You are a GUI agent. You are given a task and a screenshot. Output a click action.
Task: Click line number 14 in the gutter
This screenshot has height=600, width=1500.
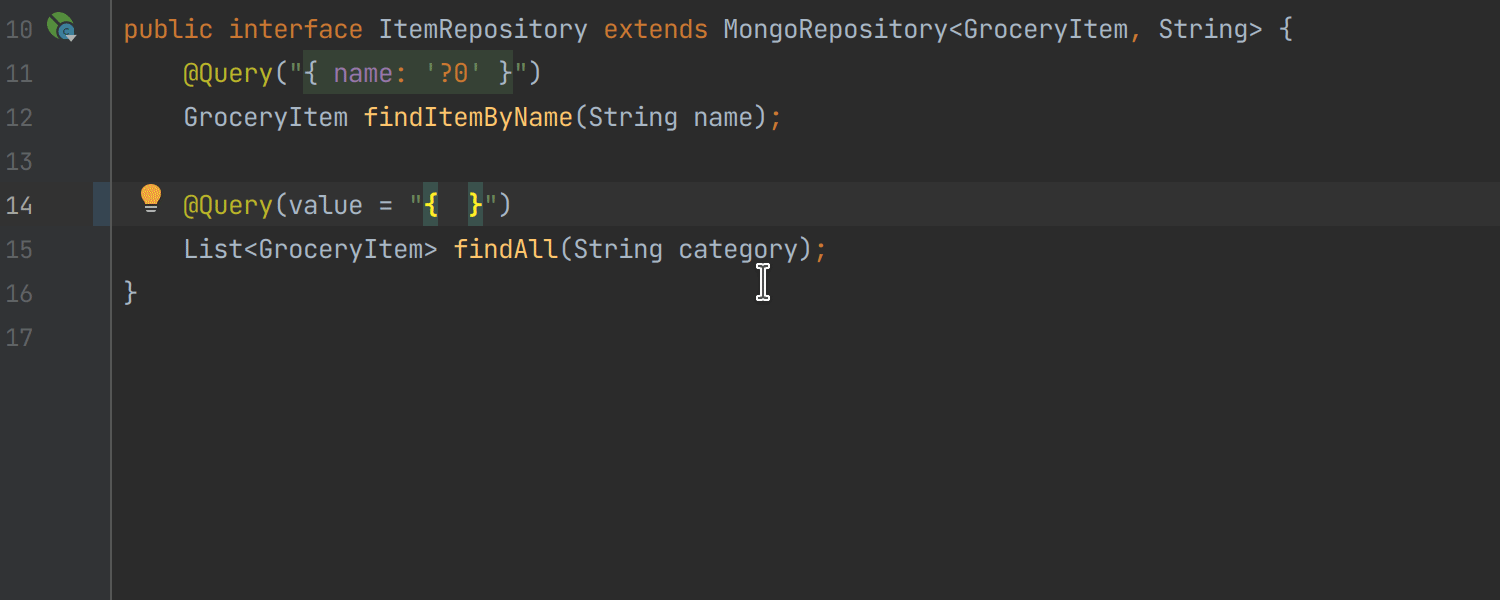[19, 206]
